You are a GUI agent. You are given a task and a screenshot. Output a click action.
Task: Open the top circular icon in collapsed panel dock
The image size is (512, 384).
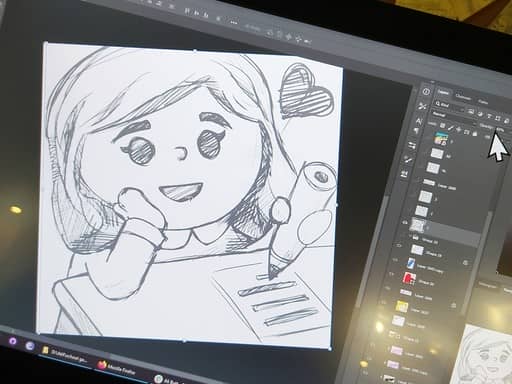click(426, 92)
